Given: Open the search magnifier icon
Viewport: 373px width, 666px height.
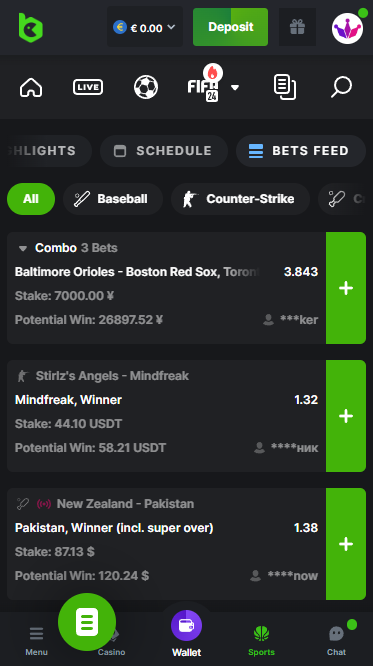Looking at the screenshot, I should [342, 87].
